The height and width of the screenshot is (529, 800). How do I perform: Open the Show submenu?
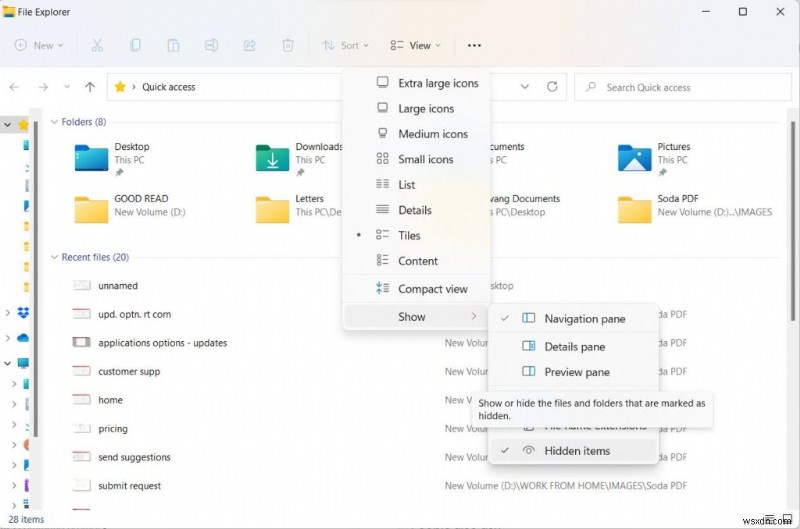pos(416,317)
